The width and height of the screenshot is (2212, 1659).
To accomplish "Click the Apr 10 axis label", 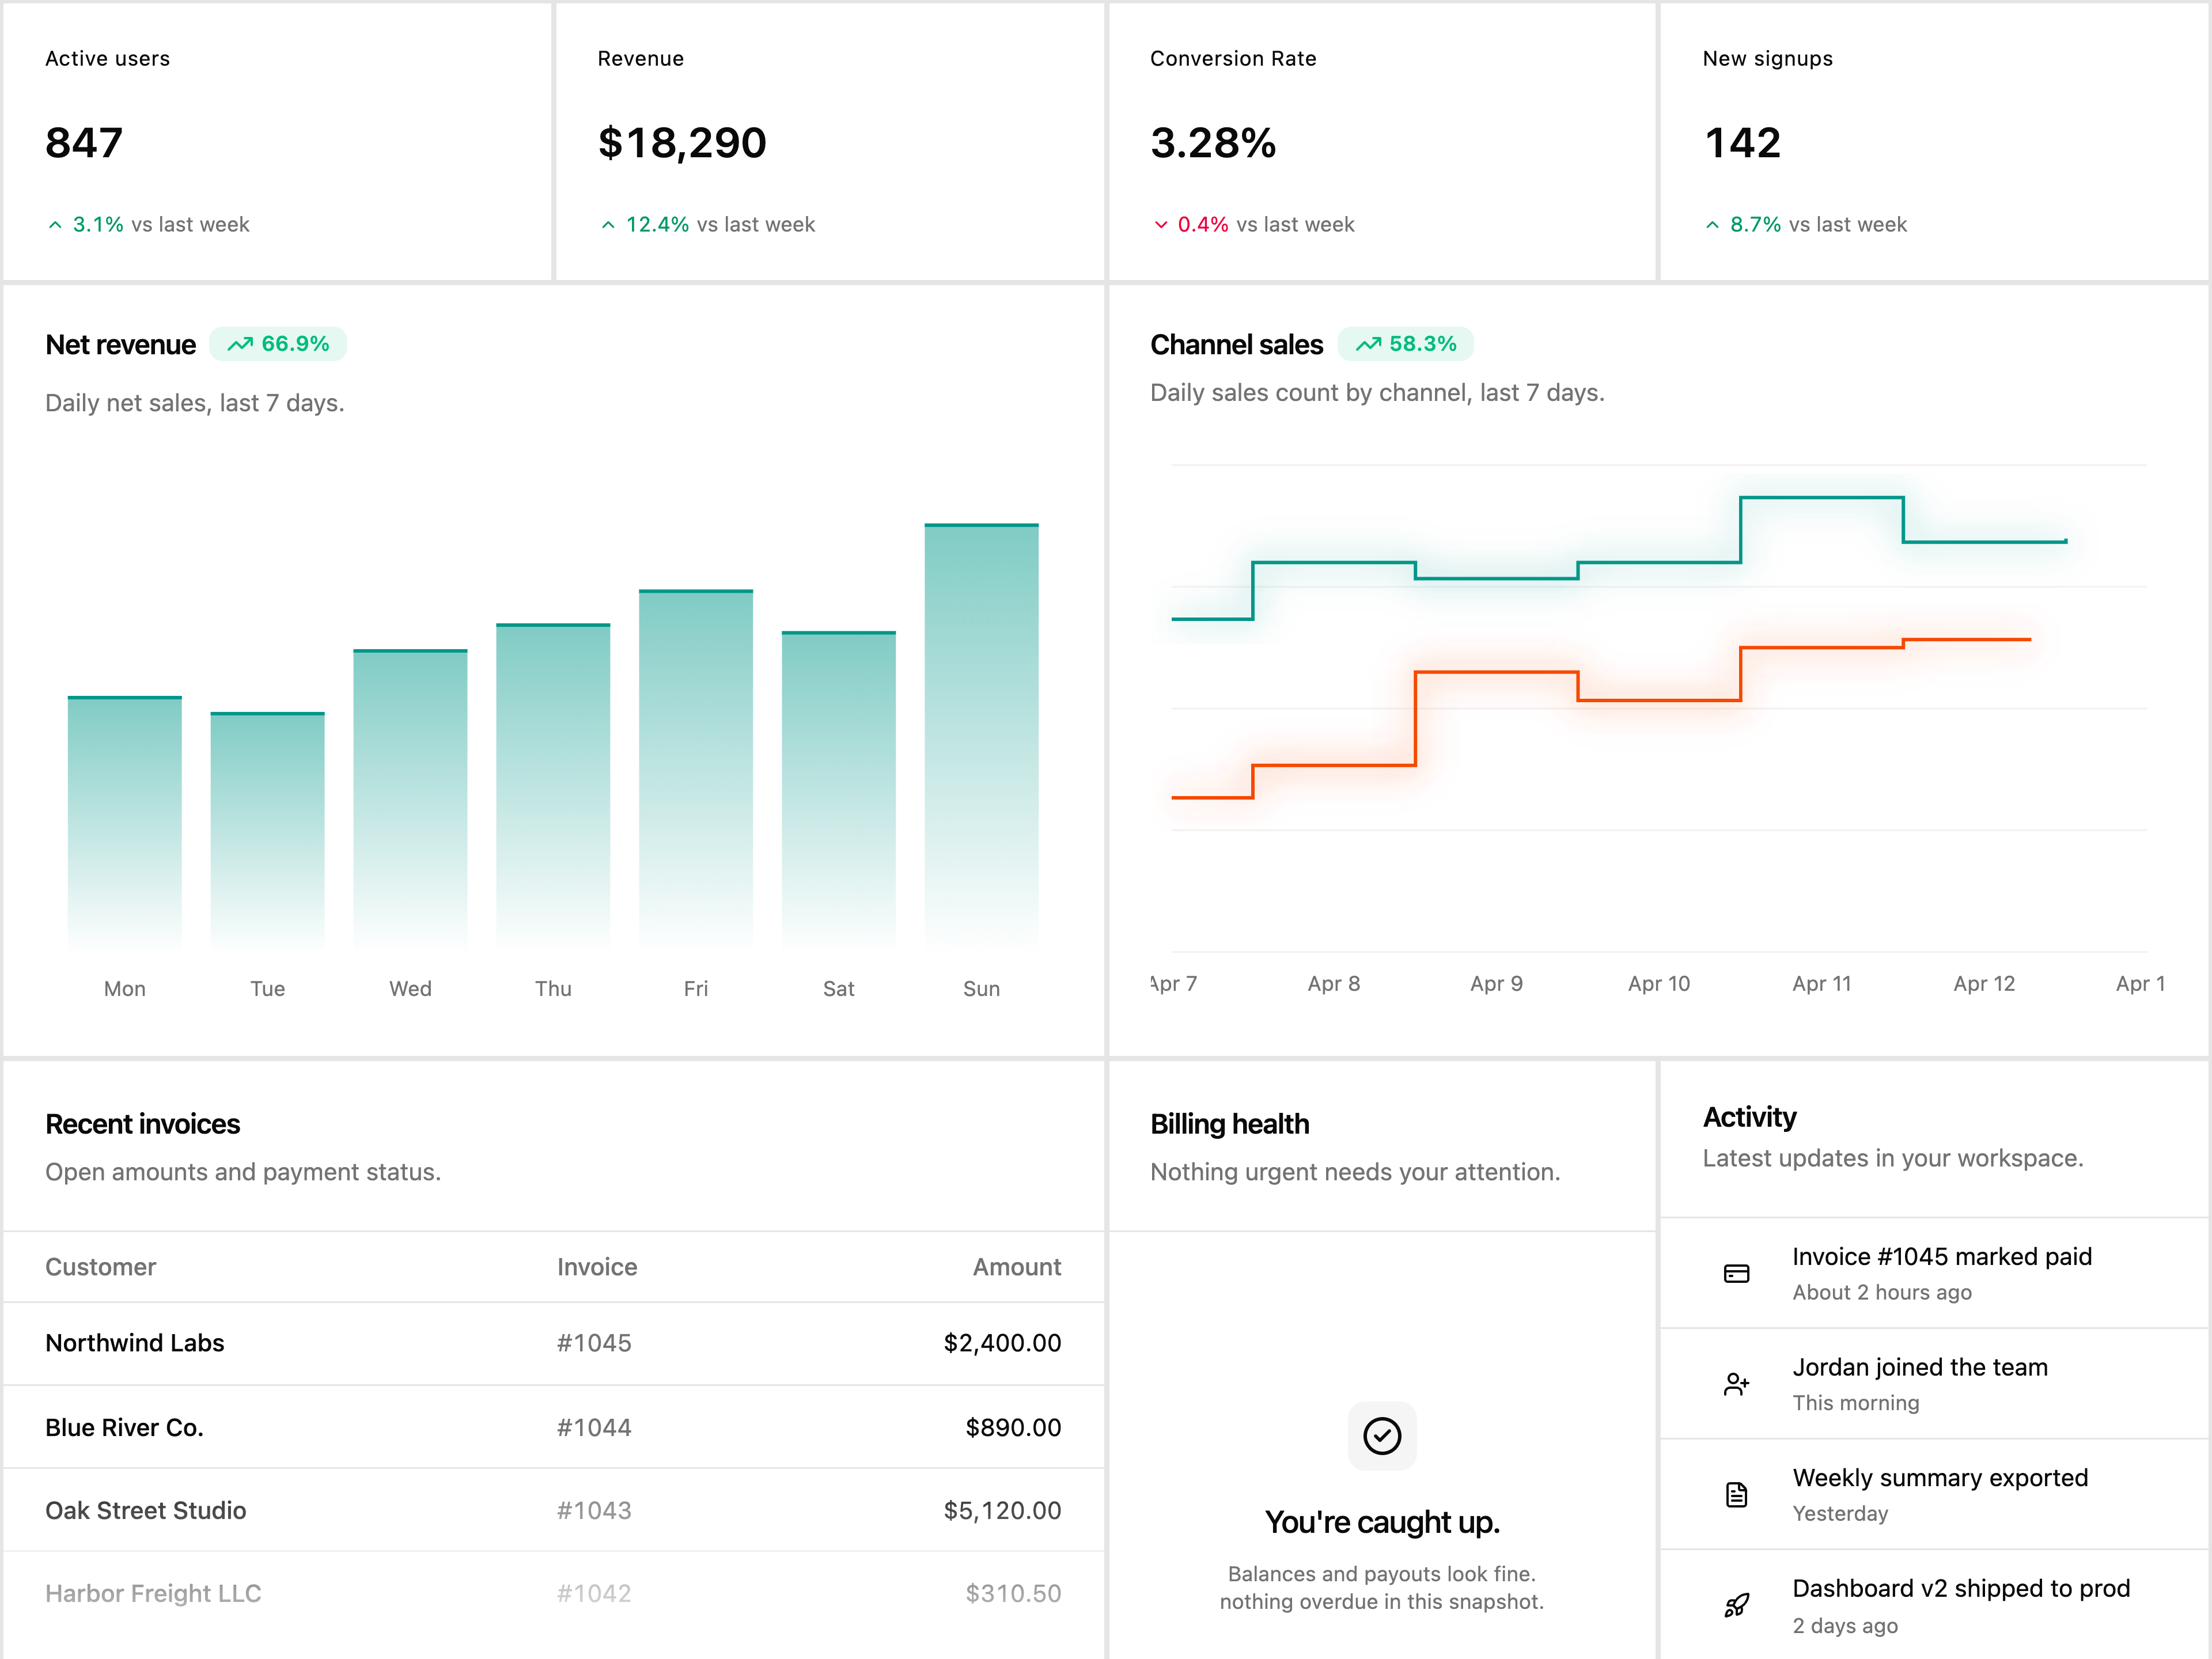I will [1659, 984].
